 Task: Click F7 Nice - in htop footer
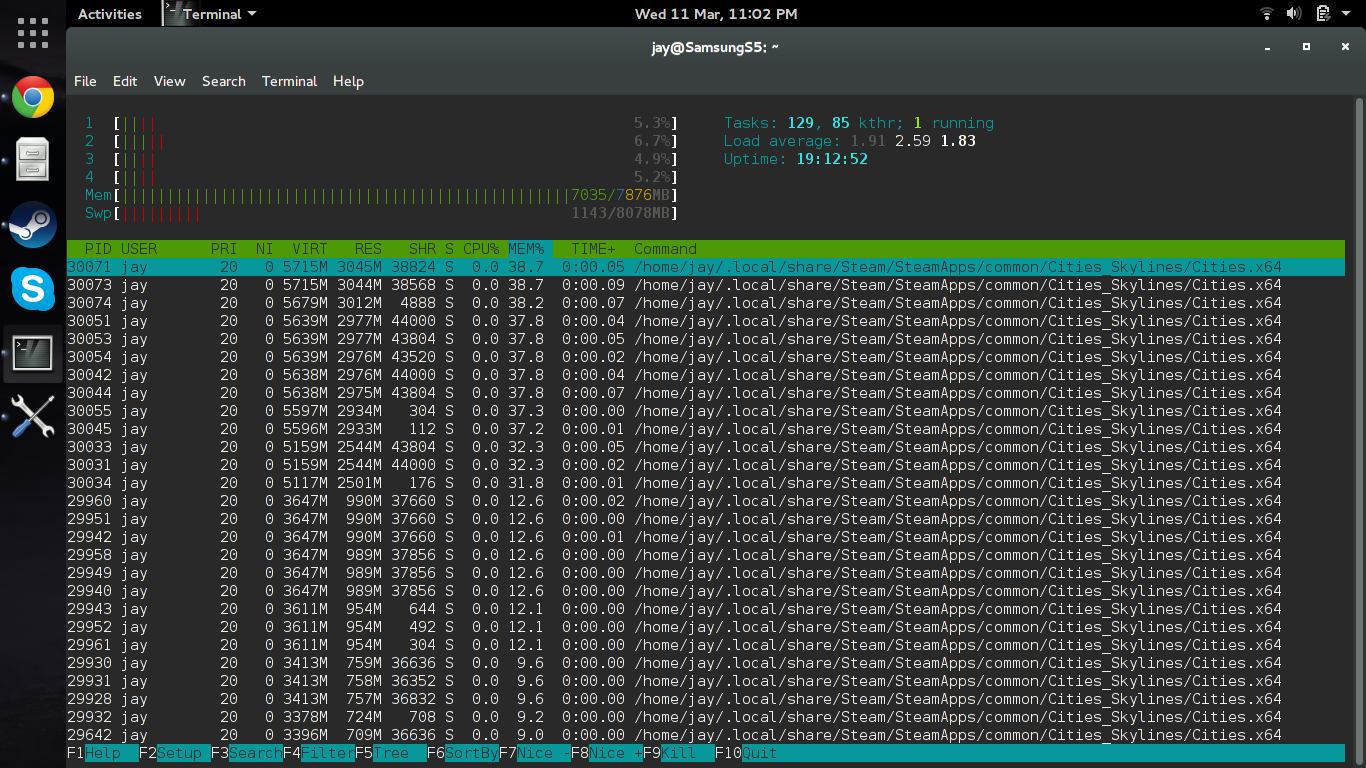pyautogui.click(x=534, y=753)
